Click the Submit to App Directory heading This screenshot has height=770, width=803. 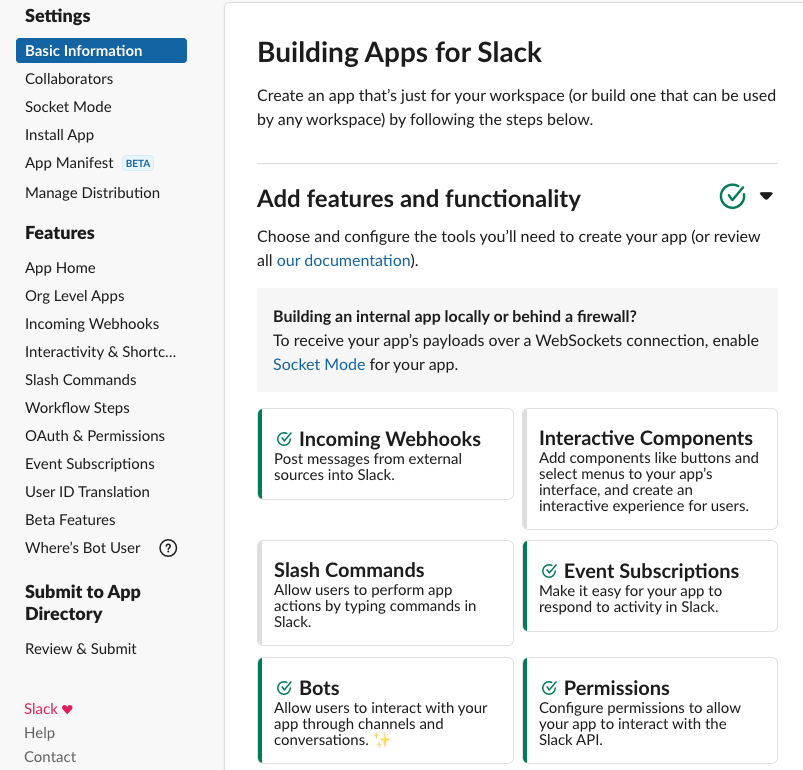pos(83,603)
